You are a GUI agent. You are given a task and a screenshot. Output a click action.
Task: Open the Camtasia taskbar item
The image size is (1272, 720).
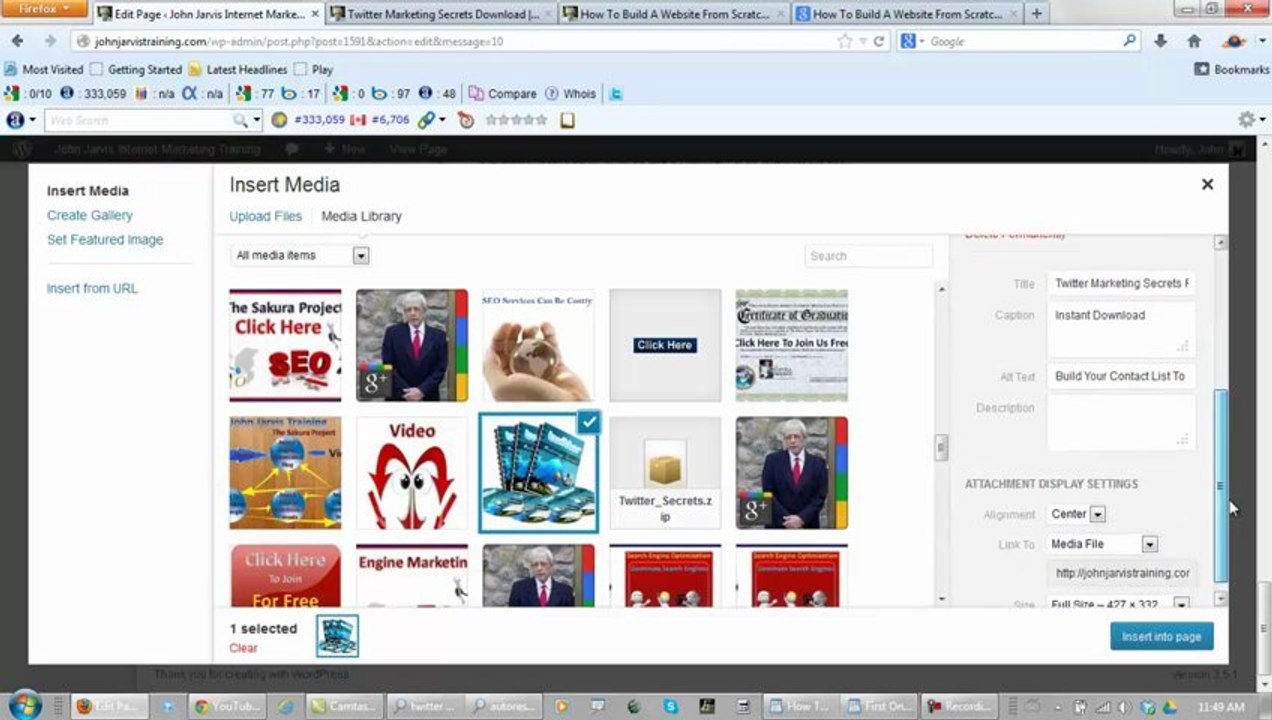click(341, 706)
